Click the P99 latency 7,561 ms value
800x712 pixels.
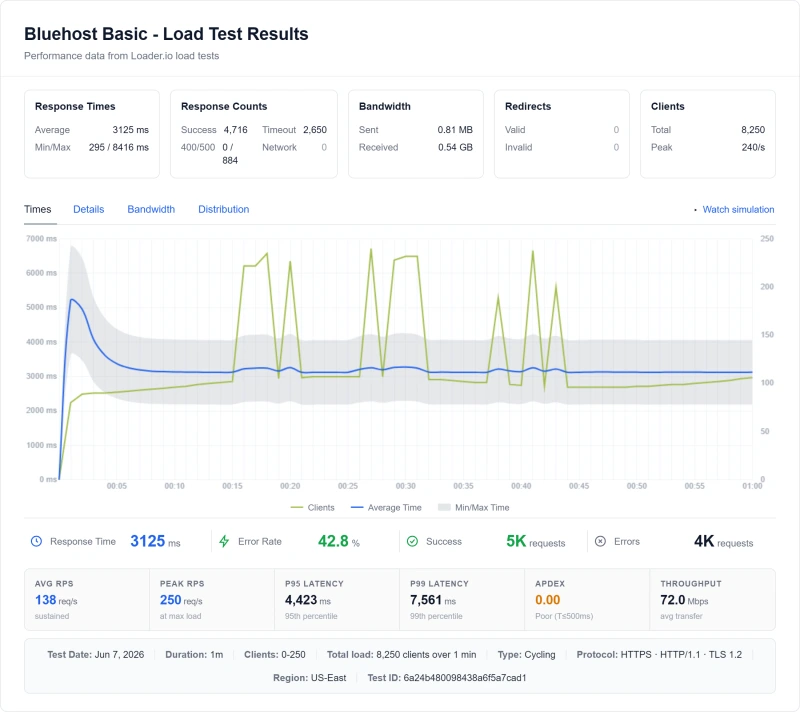tap(433, 600)
